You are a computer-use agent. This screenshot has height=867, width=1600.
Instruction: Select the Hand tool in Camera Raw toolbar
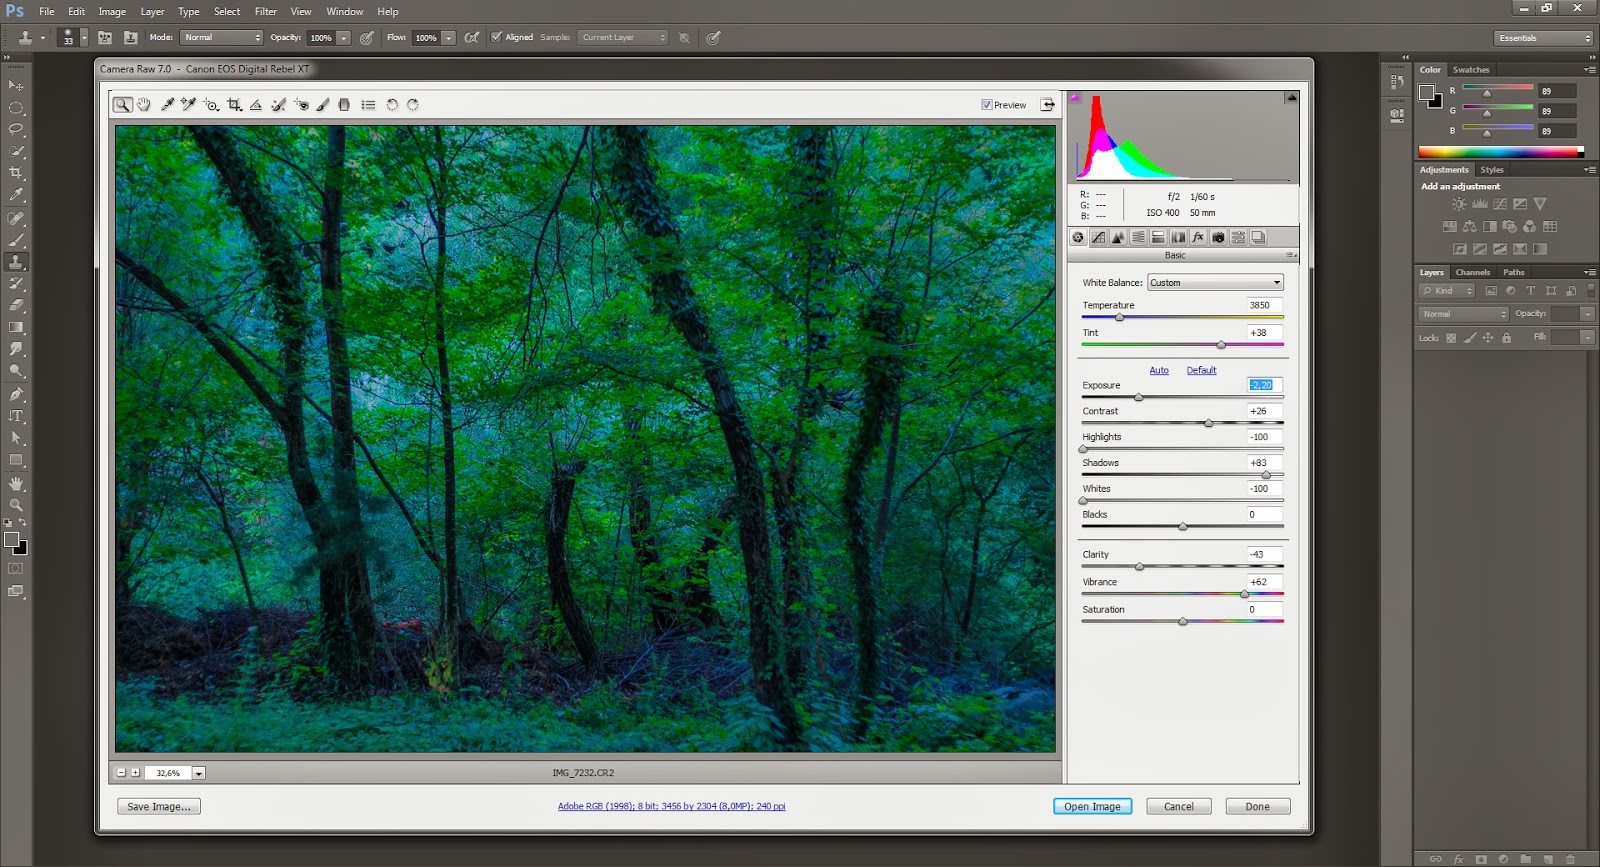[144, 104]
